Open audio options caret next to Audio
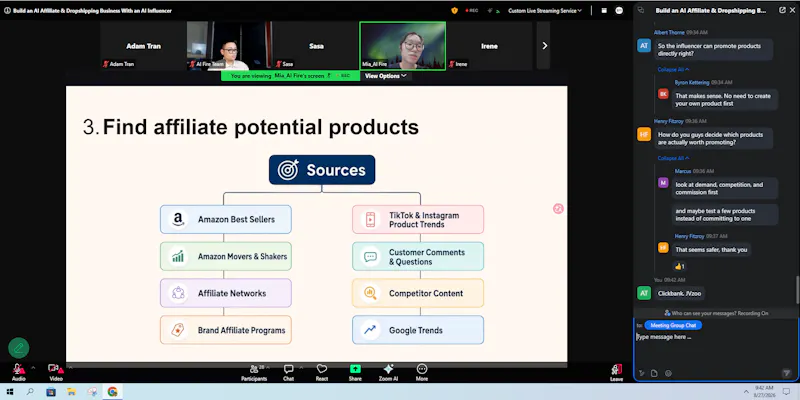Viewport: 800px width, 400px height. tap(33, 367)
